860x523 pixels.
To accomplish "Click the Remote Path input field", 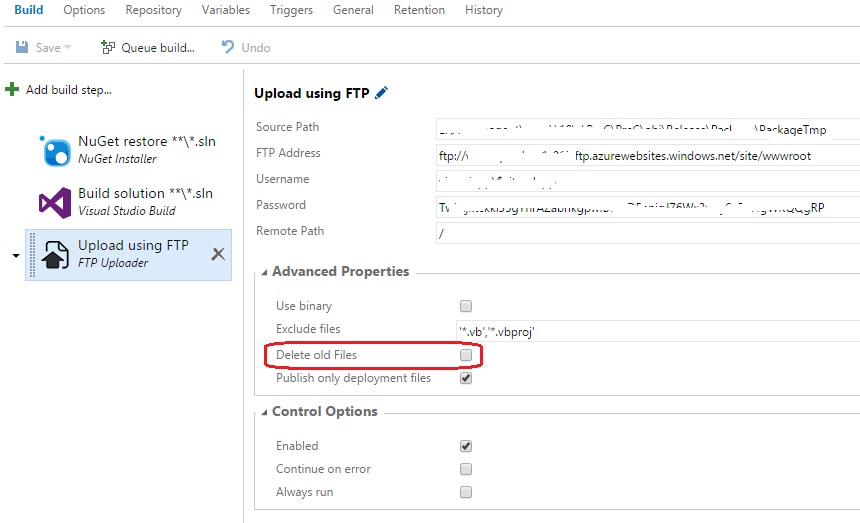I will 646,232.
